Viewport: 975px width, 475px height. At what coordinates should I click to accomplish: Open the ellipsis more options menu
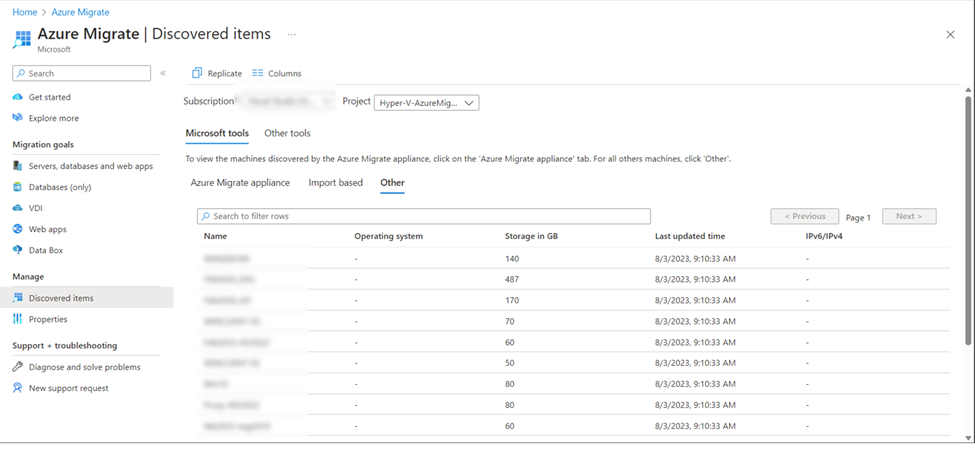291,34
